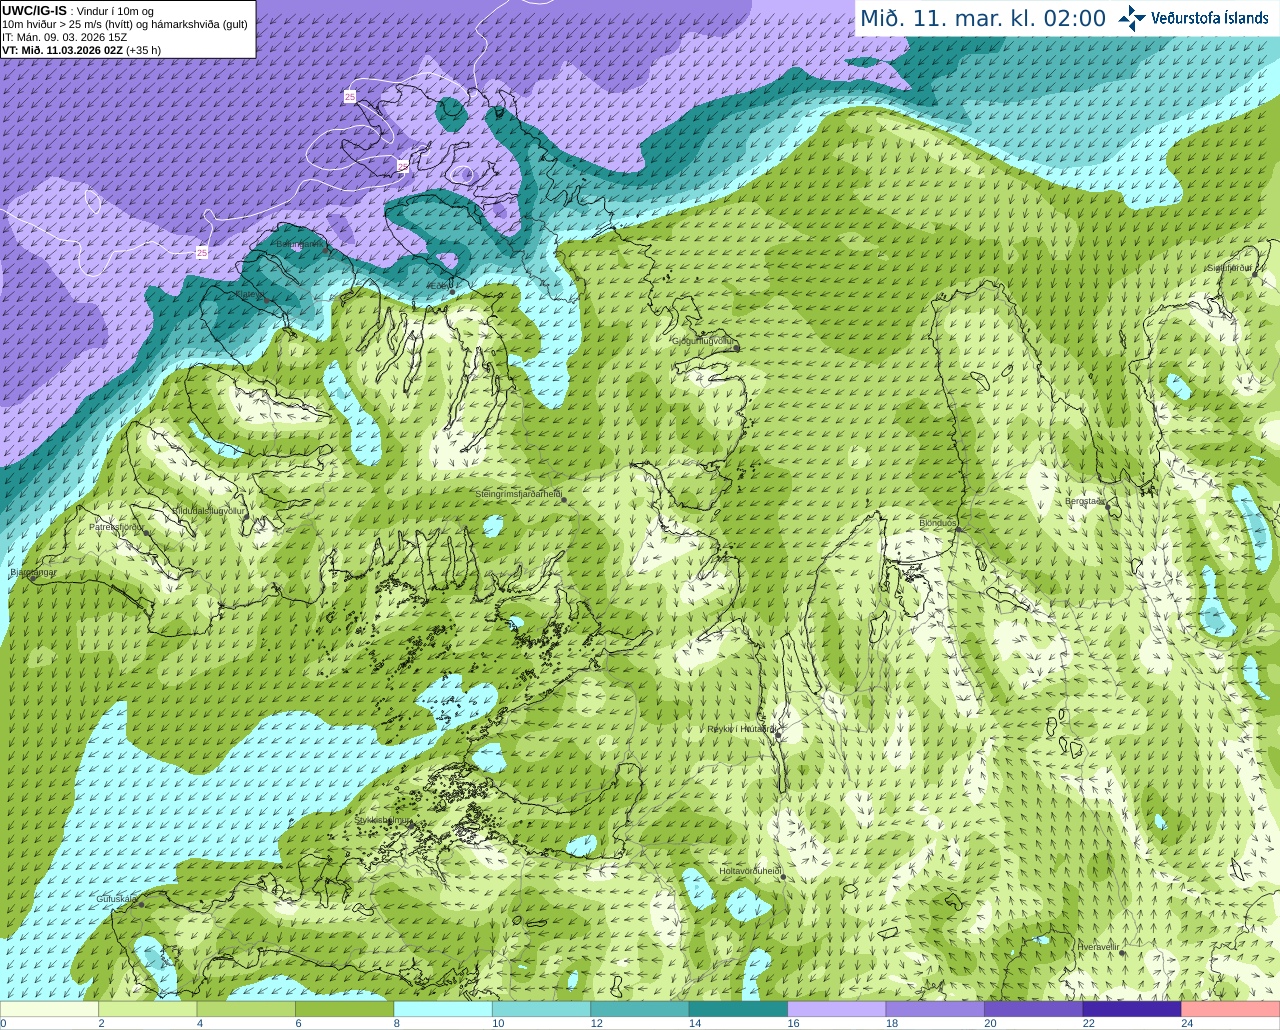
Task: Click the VT: Mið. 11.03.2026 02Z line
Action: click(82, 50)
